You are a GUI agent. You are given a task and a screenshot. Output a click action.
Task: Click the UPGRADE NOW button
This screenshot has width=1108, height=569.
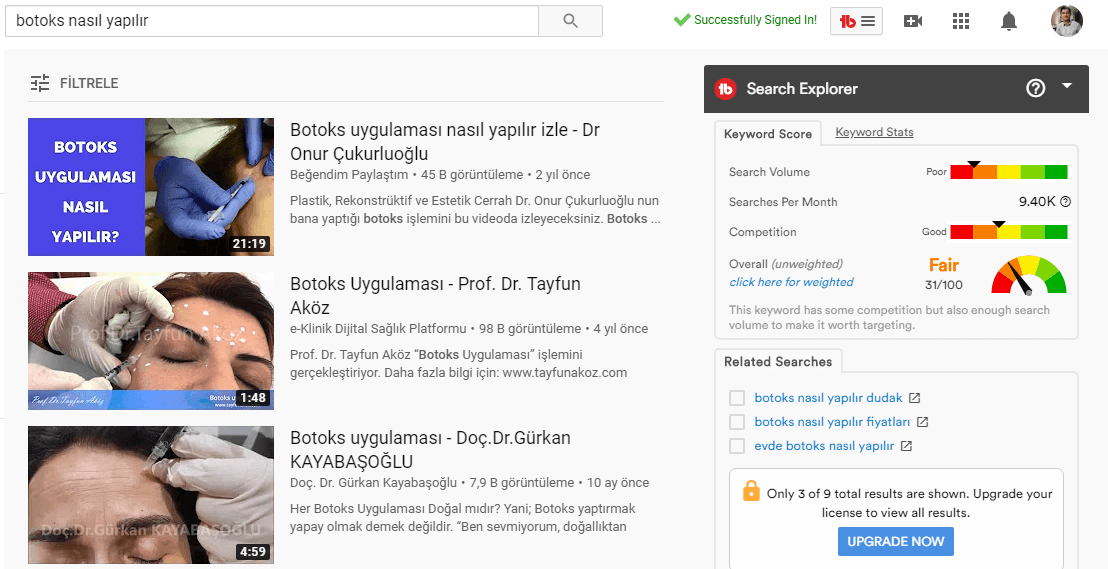pos(896,541)
